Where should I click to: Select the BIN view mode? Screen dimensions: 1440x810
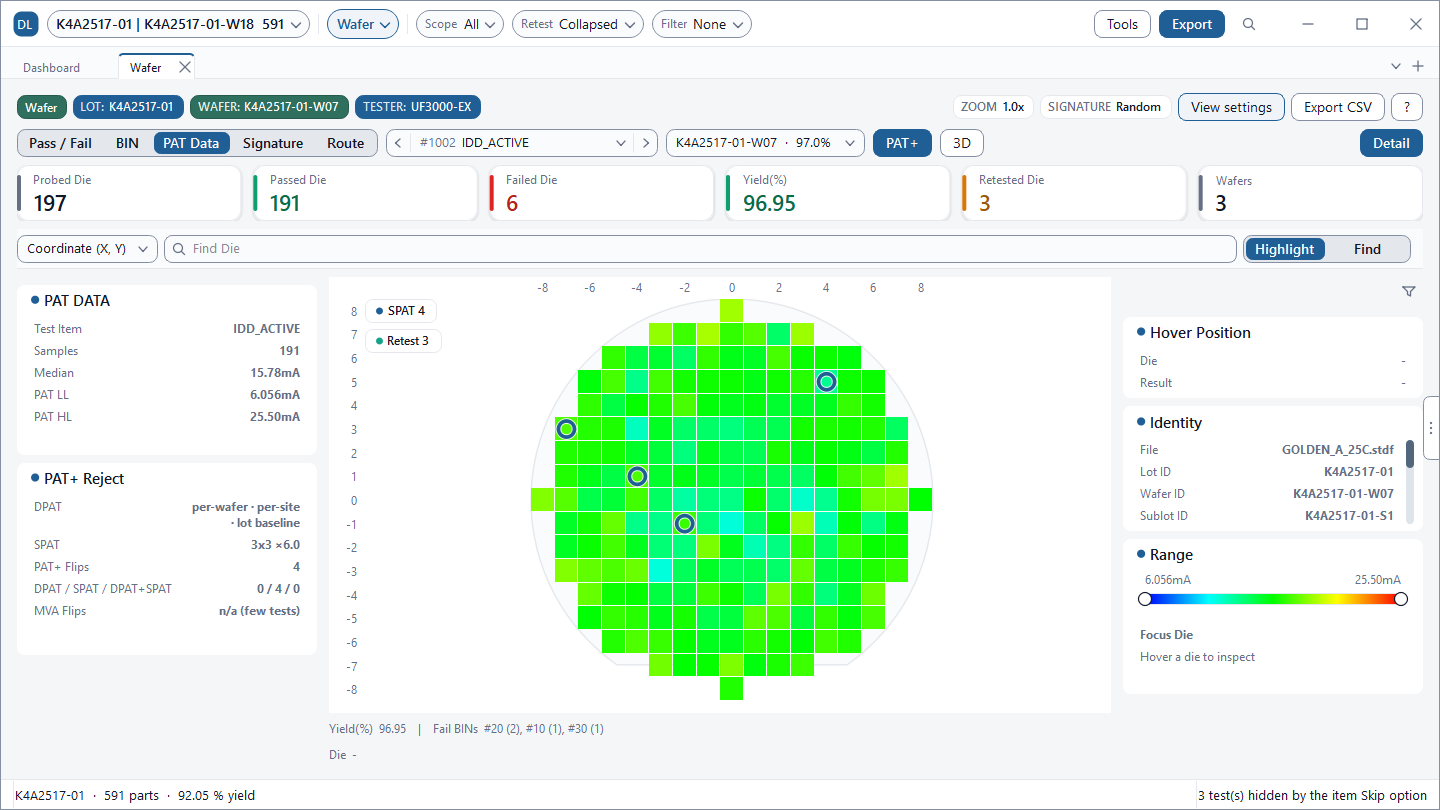127,143
